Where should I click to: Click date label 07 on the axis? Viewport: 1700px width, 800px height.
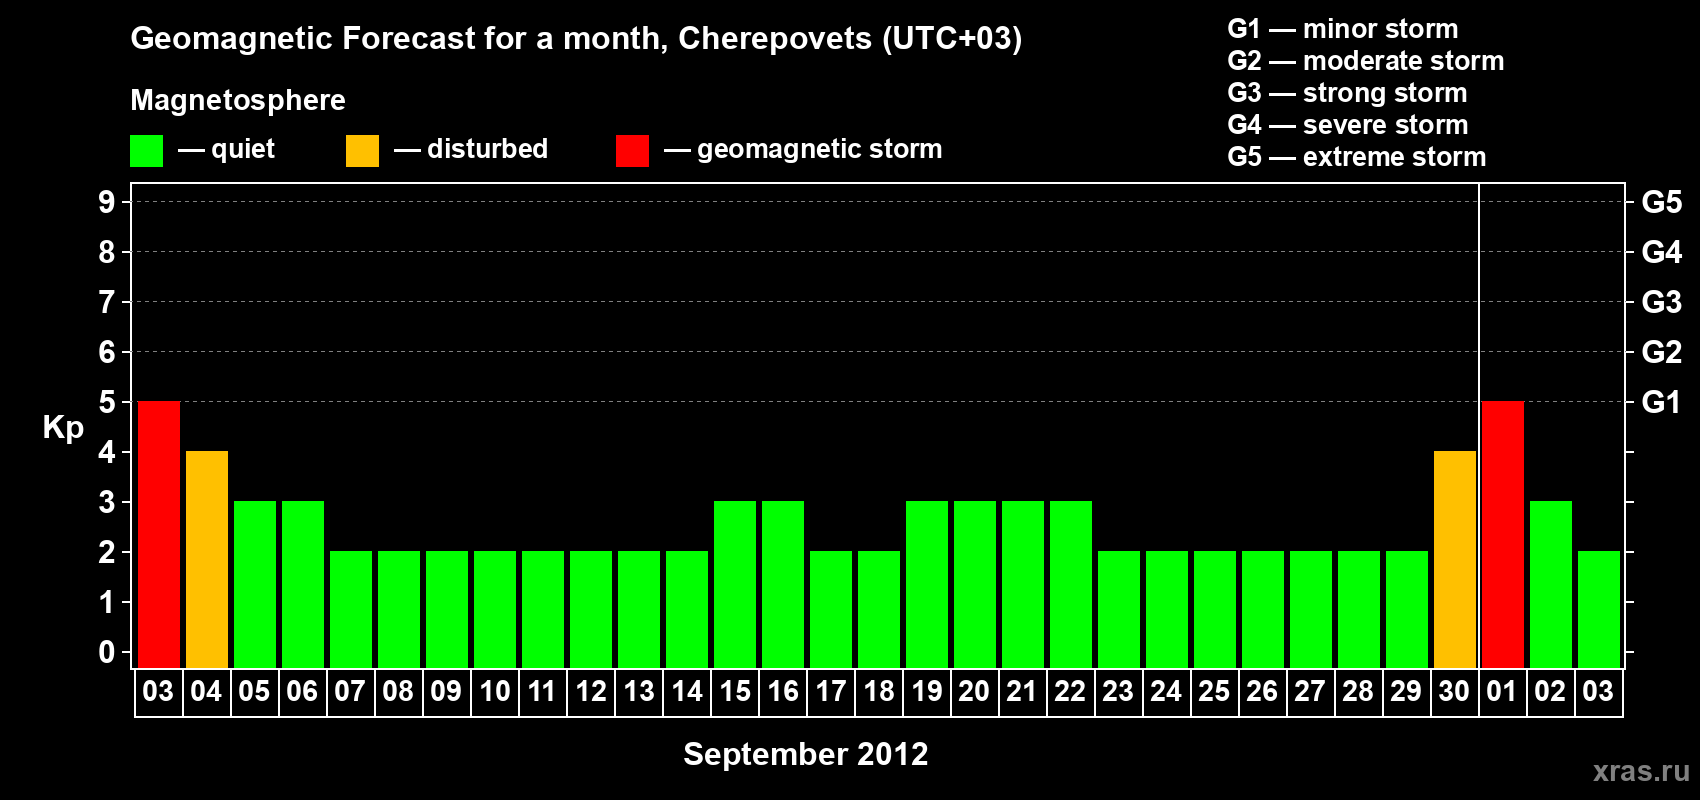pyautogui.click(x=350, y=692)
